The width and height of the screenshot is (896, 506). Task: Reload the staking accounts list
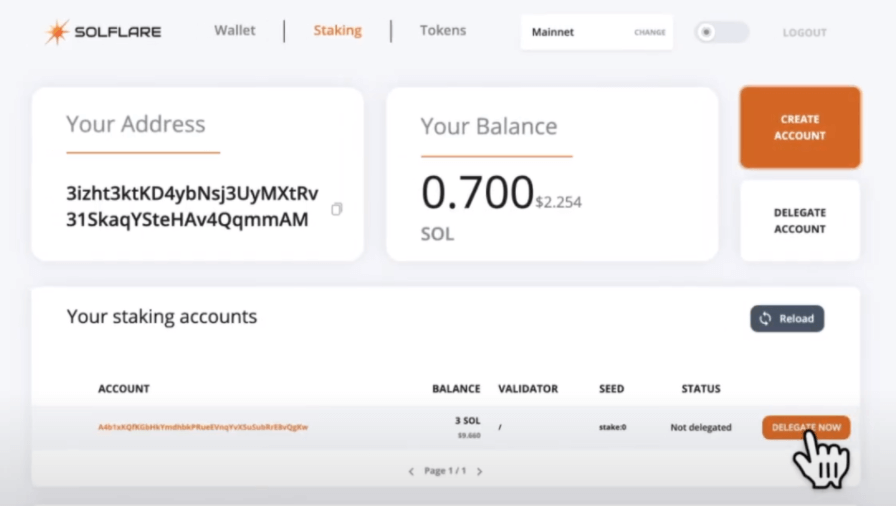tap(787, 319)
